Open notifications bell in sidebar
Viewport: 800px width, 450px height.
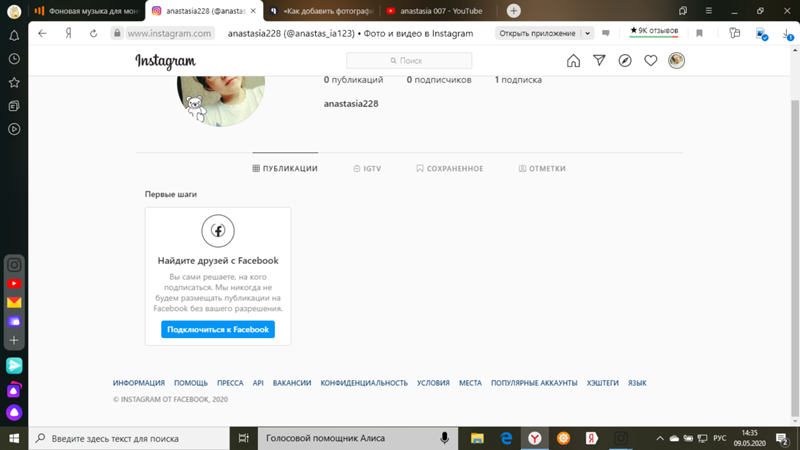point(14,36)
